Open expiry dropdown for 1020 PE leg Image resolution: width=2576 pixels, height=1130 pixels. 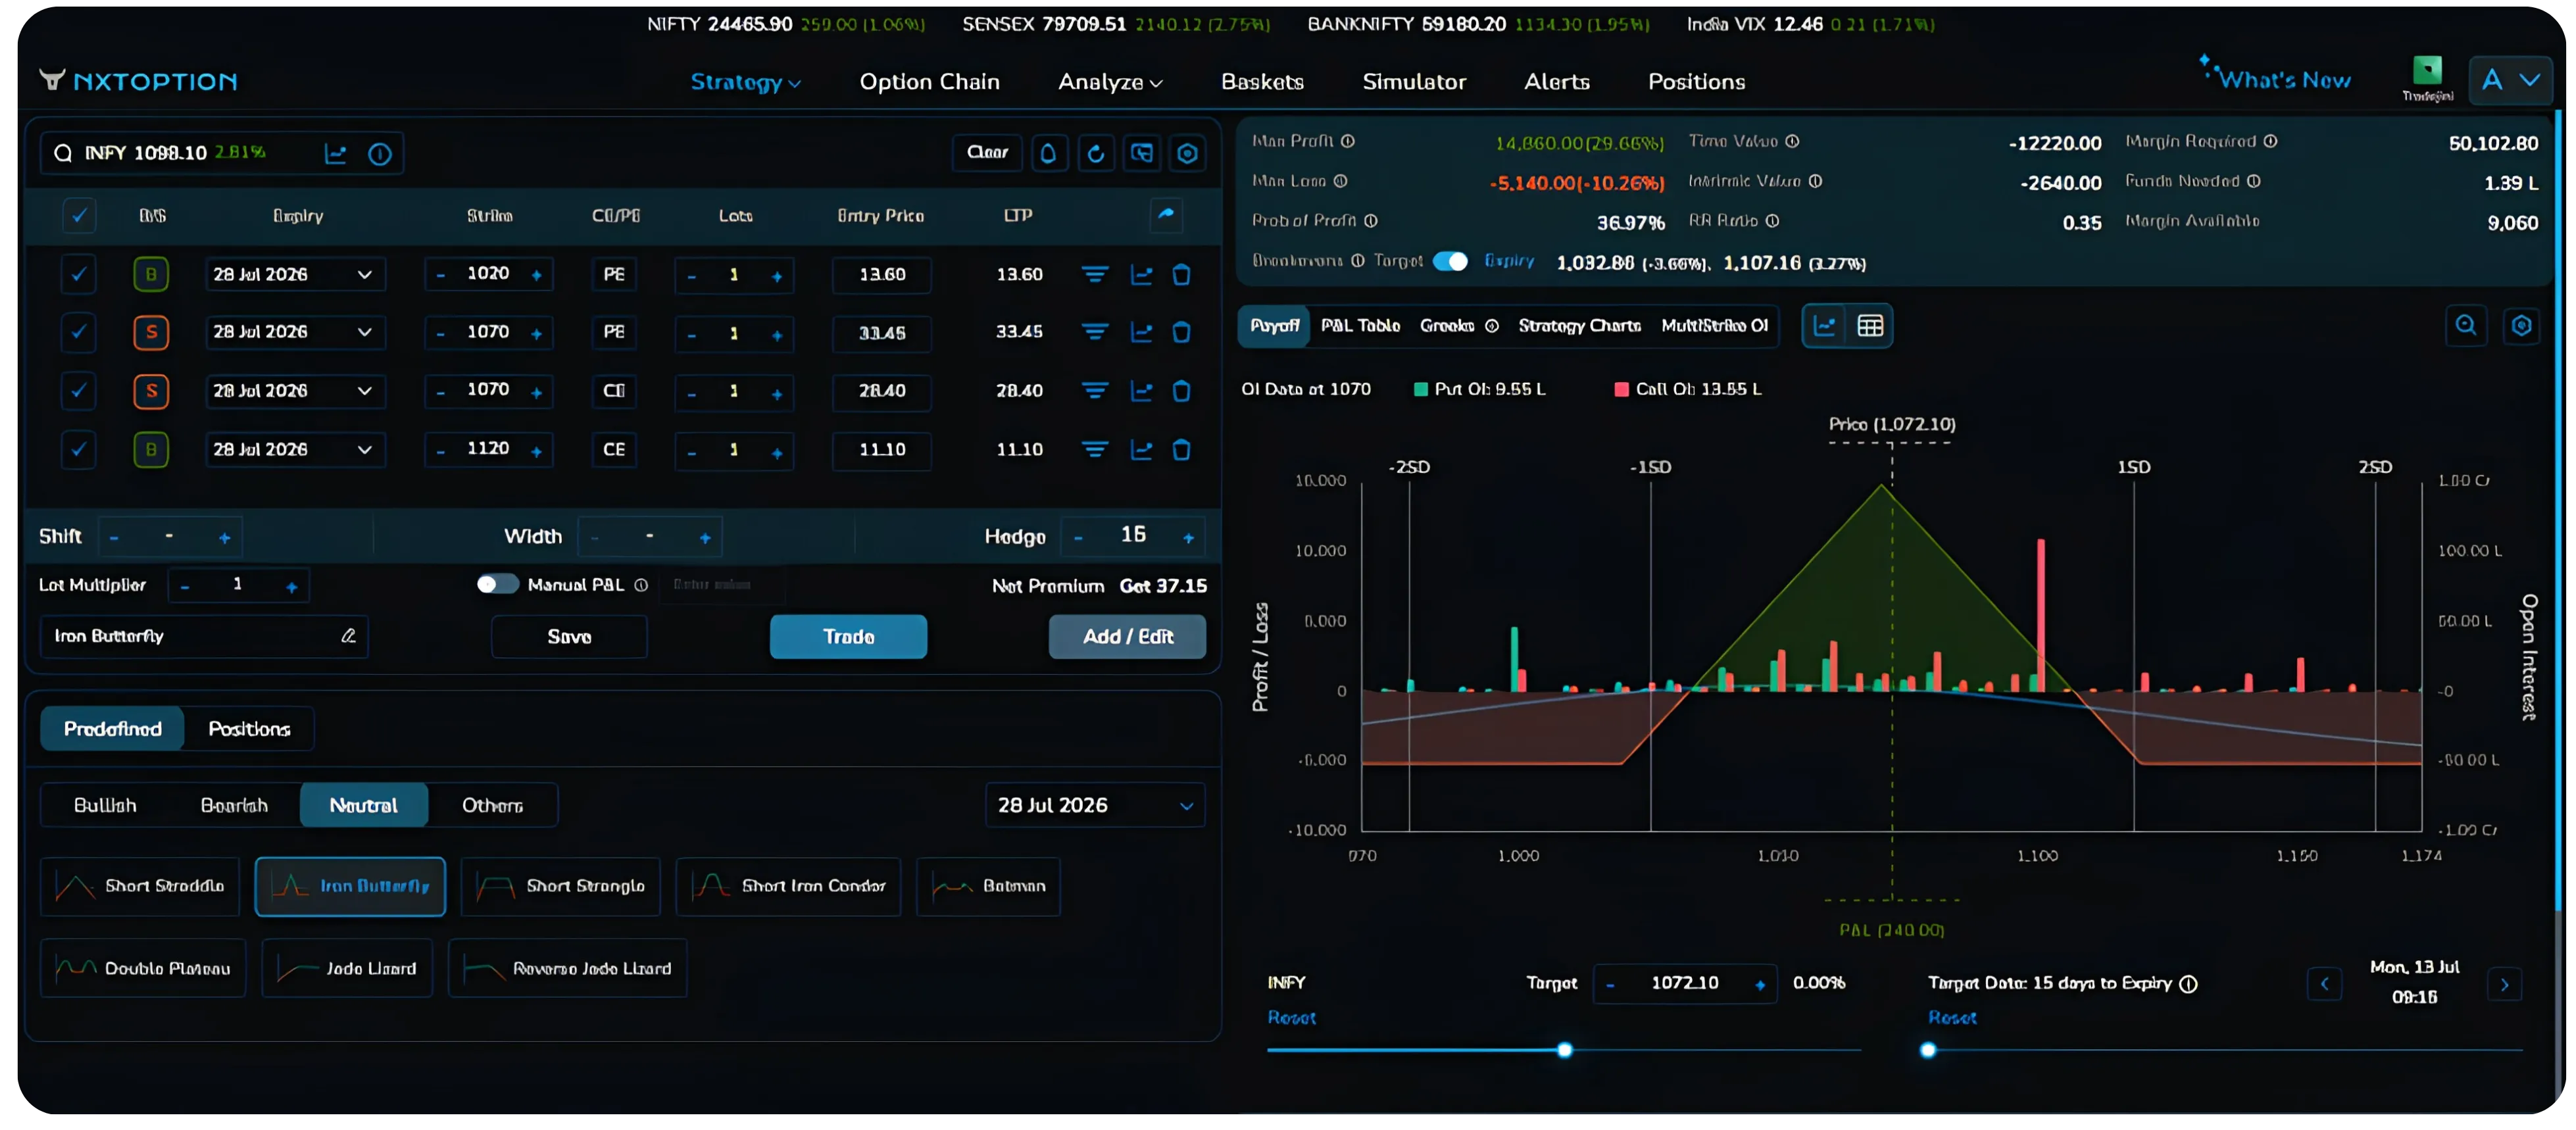(295, 274)
